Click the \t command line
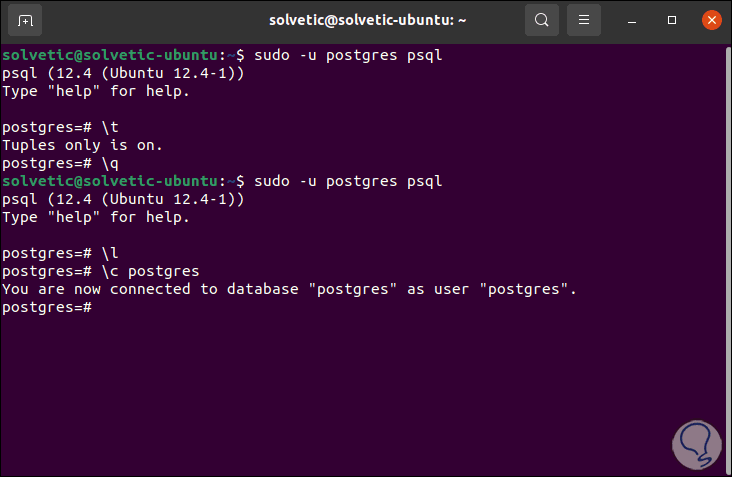Screen dimensions: 732x477 click(111, 127)
